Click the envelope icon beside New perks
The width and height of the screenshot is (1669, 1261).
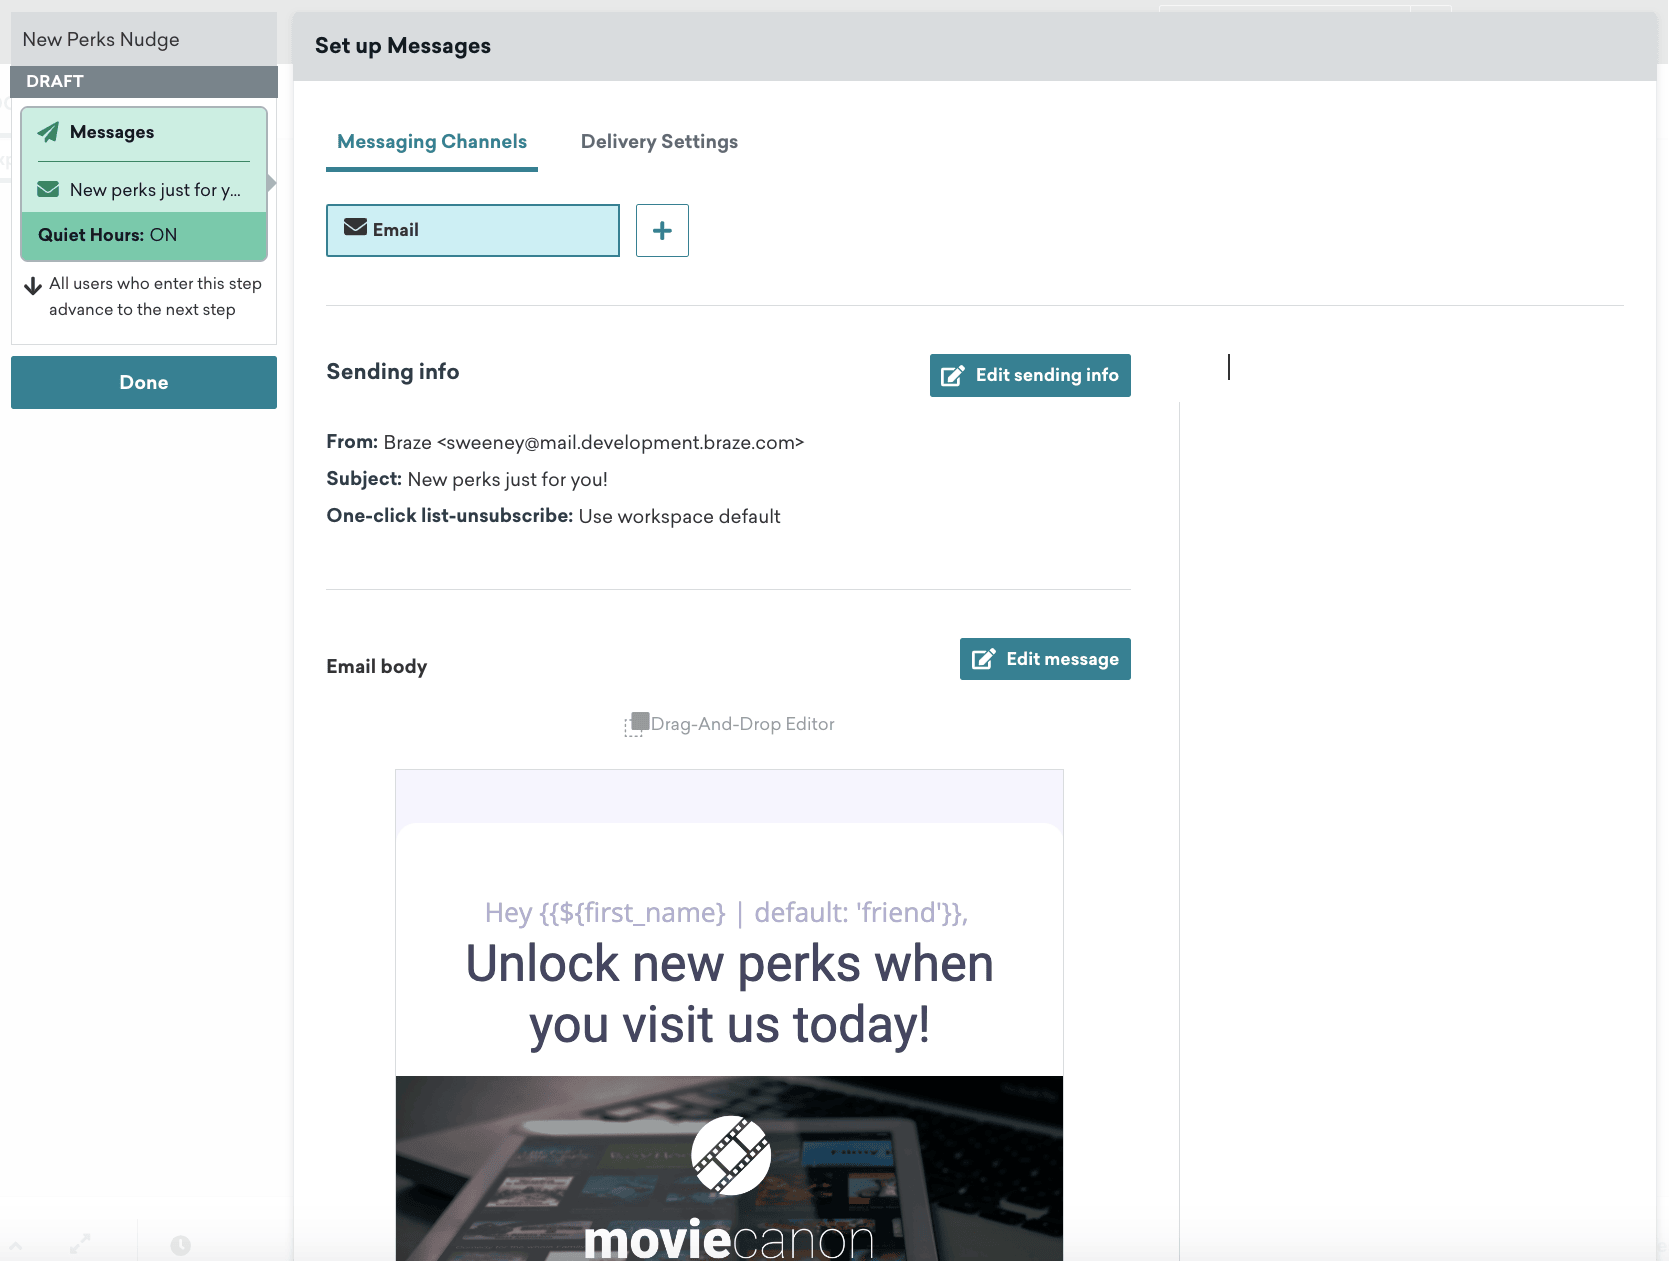[48, 190]
